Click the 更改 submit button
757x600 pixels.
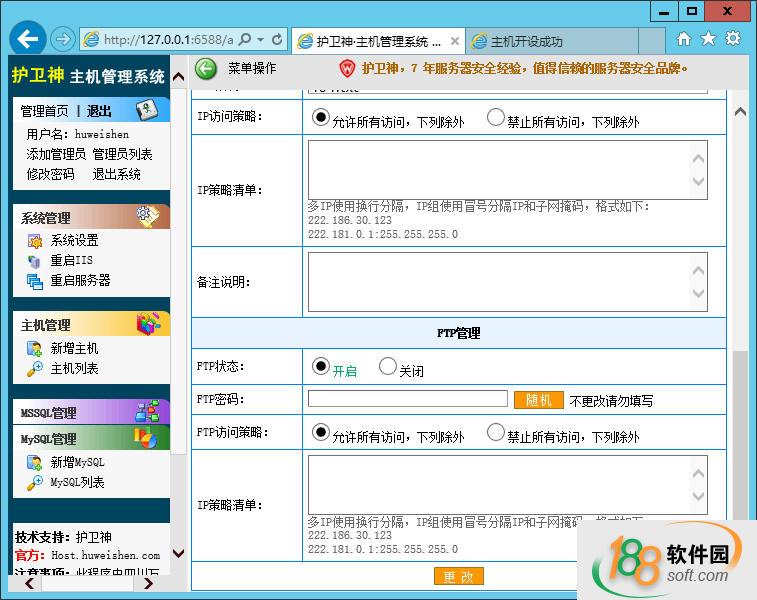tap(458, 577)
